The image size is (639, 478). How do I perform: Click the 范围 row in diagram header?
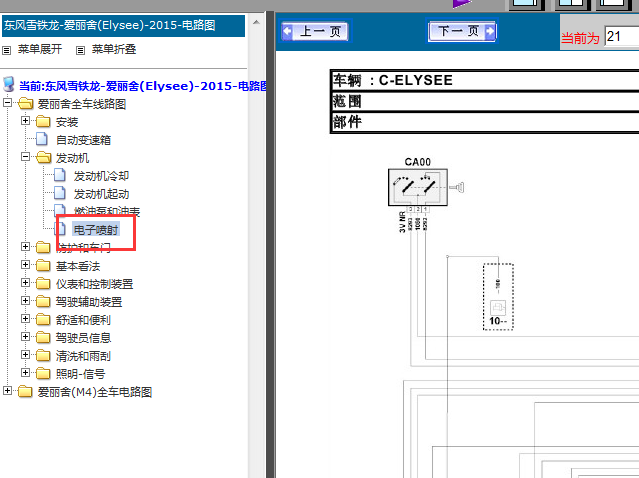[x=485, y=101]
